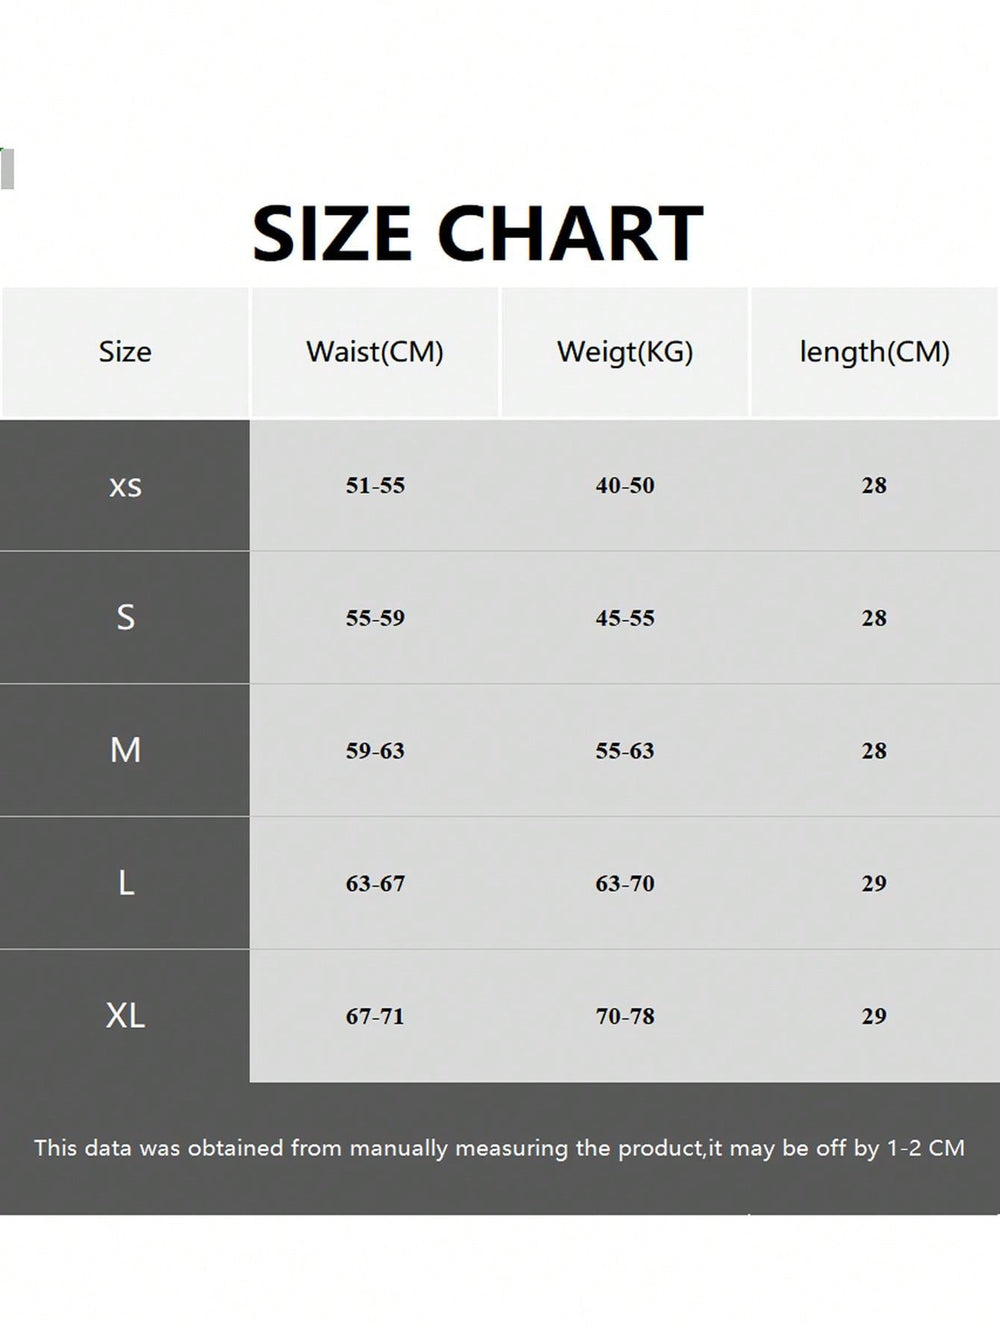1000x1332 pixels.
Task: Select the S size row label
Action: (x=125, y=618)
